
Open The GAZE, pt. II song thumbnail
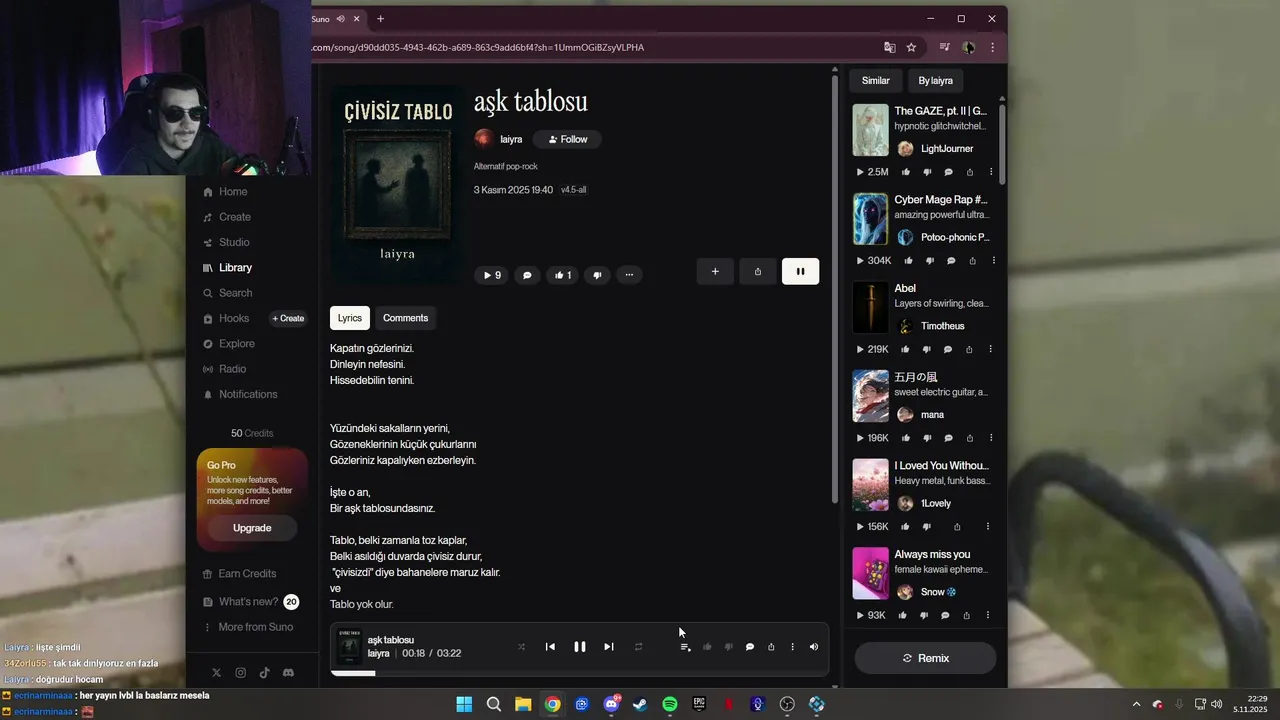tap(870, 130)
